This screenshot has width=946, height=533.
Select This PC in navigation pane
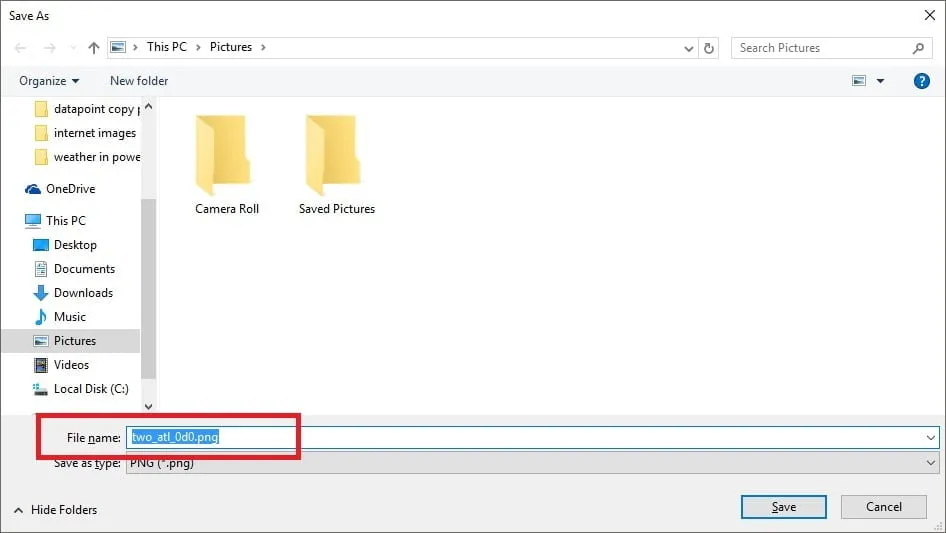(x=56, y=221)
